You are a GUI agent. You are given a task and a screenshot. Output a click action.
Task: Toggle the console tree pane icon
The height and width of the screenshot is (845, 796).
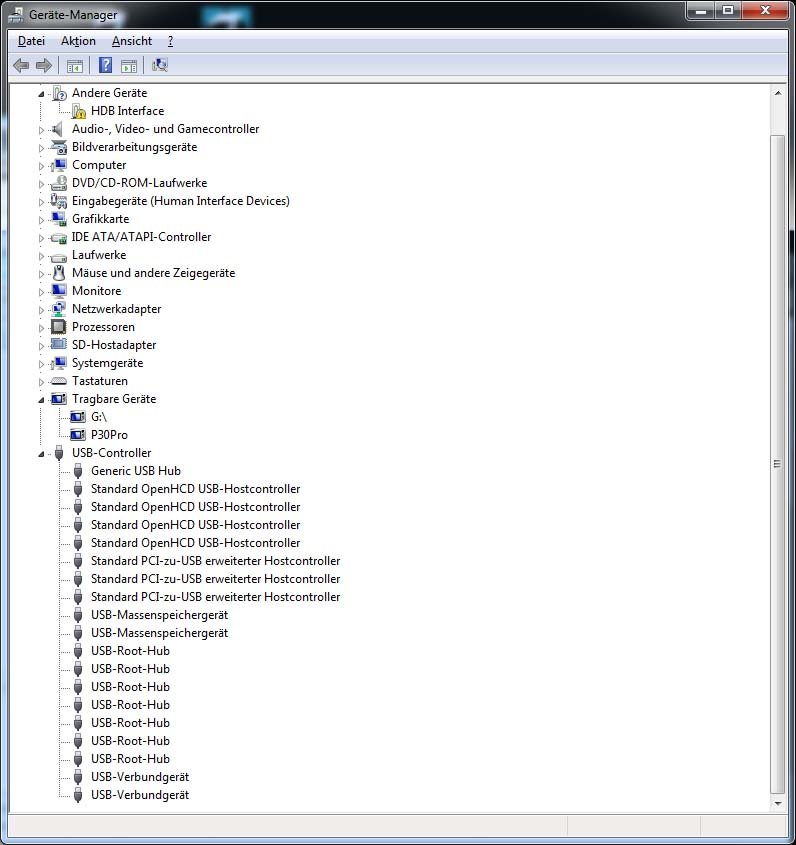point(74,65)
